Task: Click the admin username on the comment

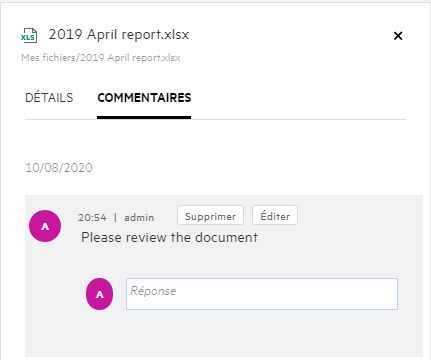Action: (139, 218)
